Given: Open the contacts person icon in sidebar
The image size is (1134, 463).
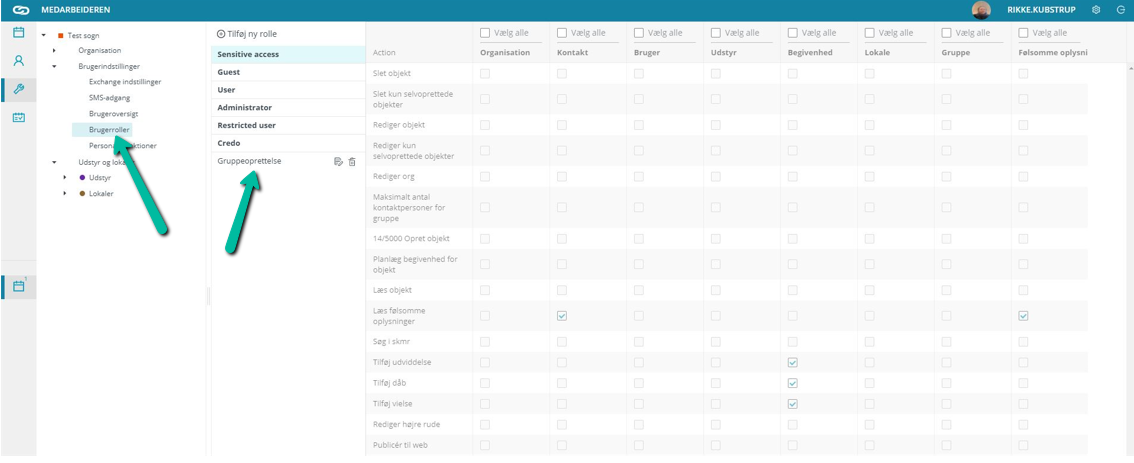Looking at the screenshot, I should click(19, 61).
